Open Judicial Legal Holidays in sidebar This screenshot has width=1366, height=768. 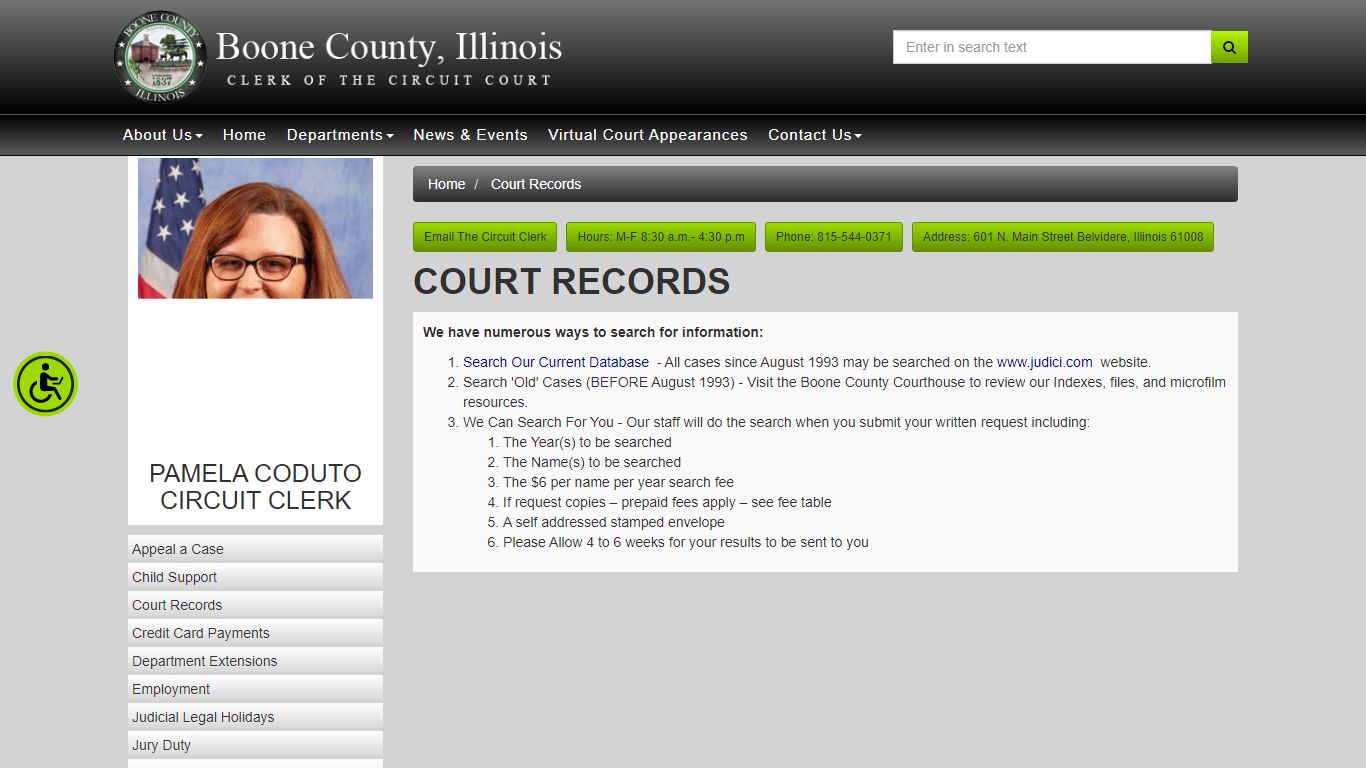[x=255, y=717]
